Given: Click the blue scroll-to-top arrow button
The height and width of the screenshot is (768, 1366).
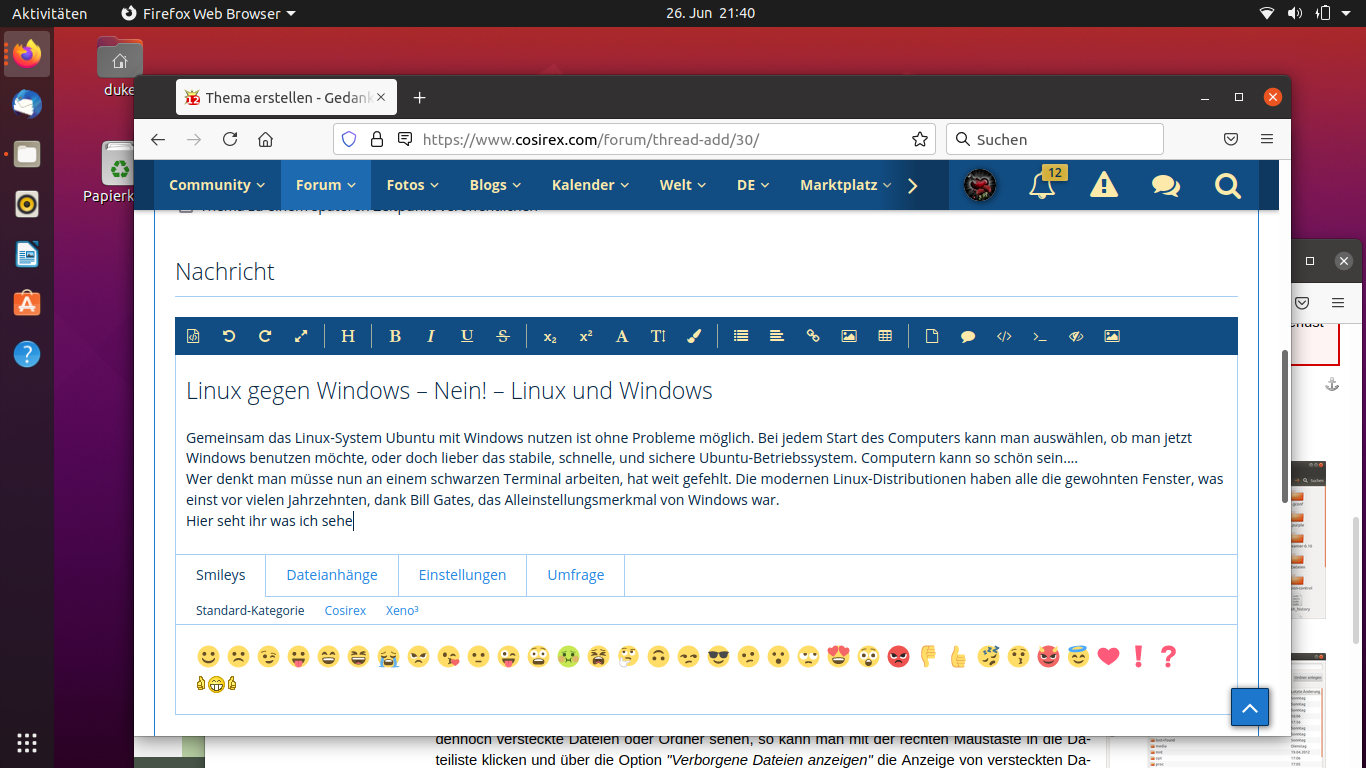Looking at the screenshot, I should pos(1249,707).
